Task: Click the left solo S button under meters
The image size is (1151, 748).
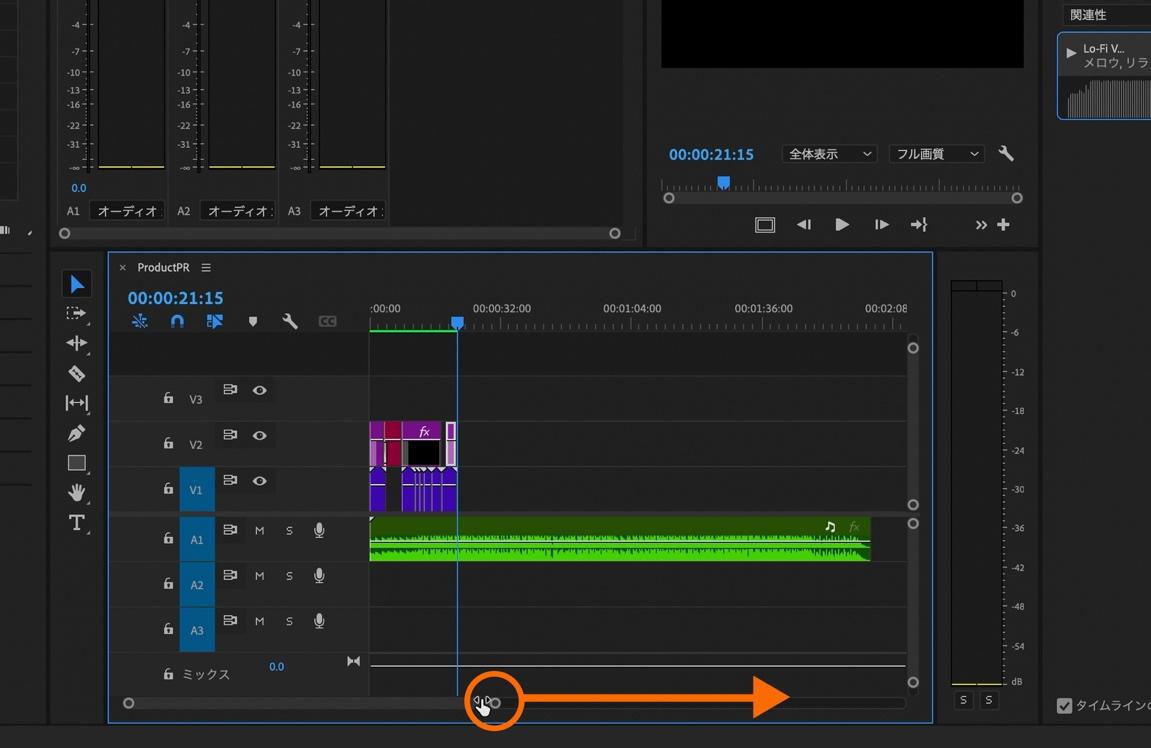Action: (x=964, y=700)
